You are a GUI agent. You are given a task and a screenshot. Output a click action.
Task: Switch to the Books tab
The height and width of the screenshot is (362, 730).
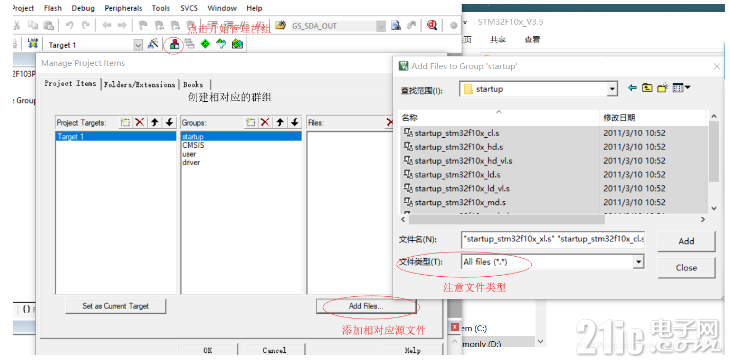point(193,84)
